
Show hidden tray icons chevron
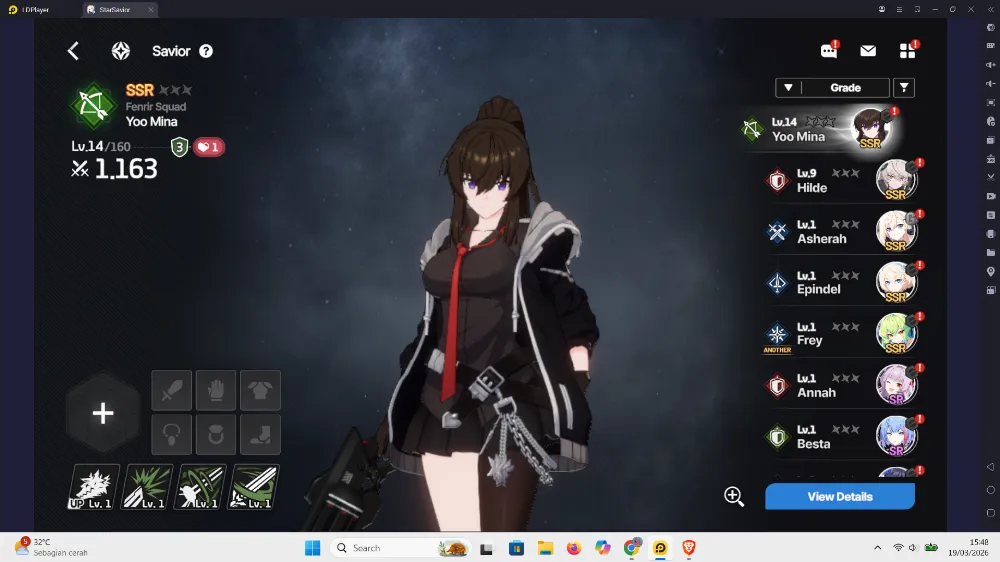[878, 548]
